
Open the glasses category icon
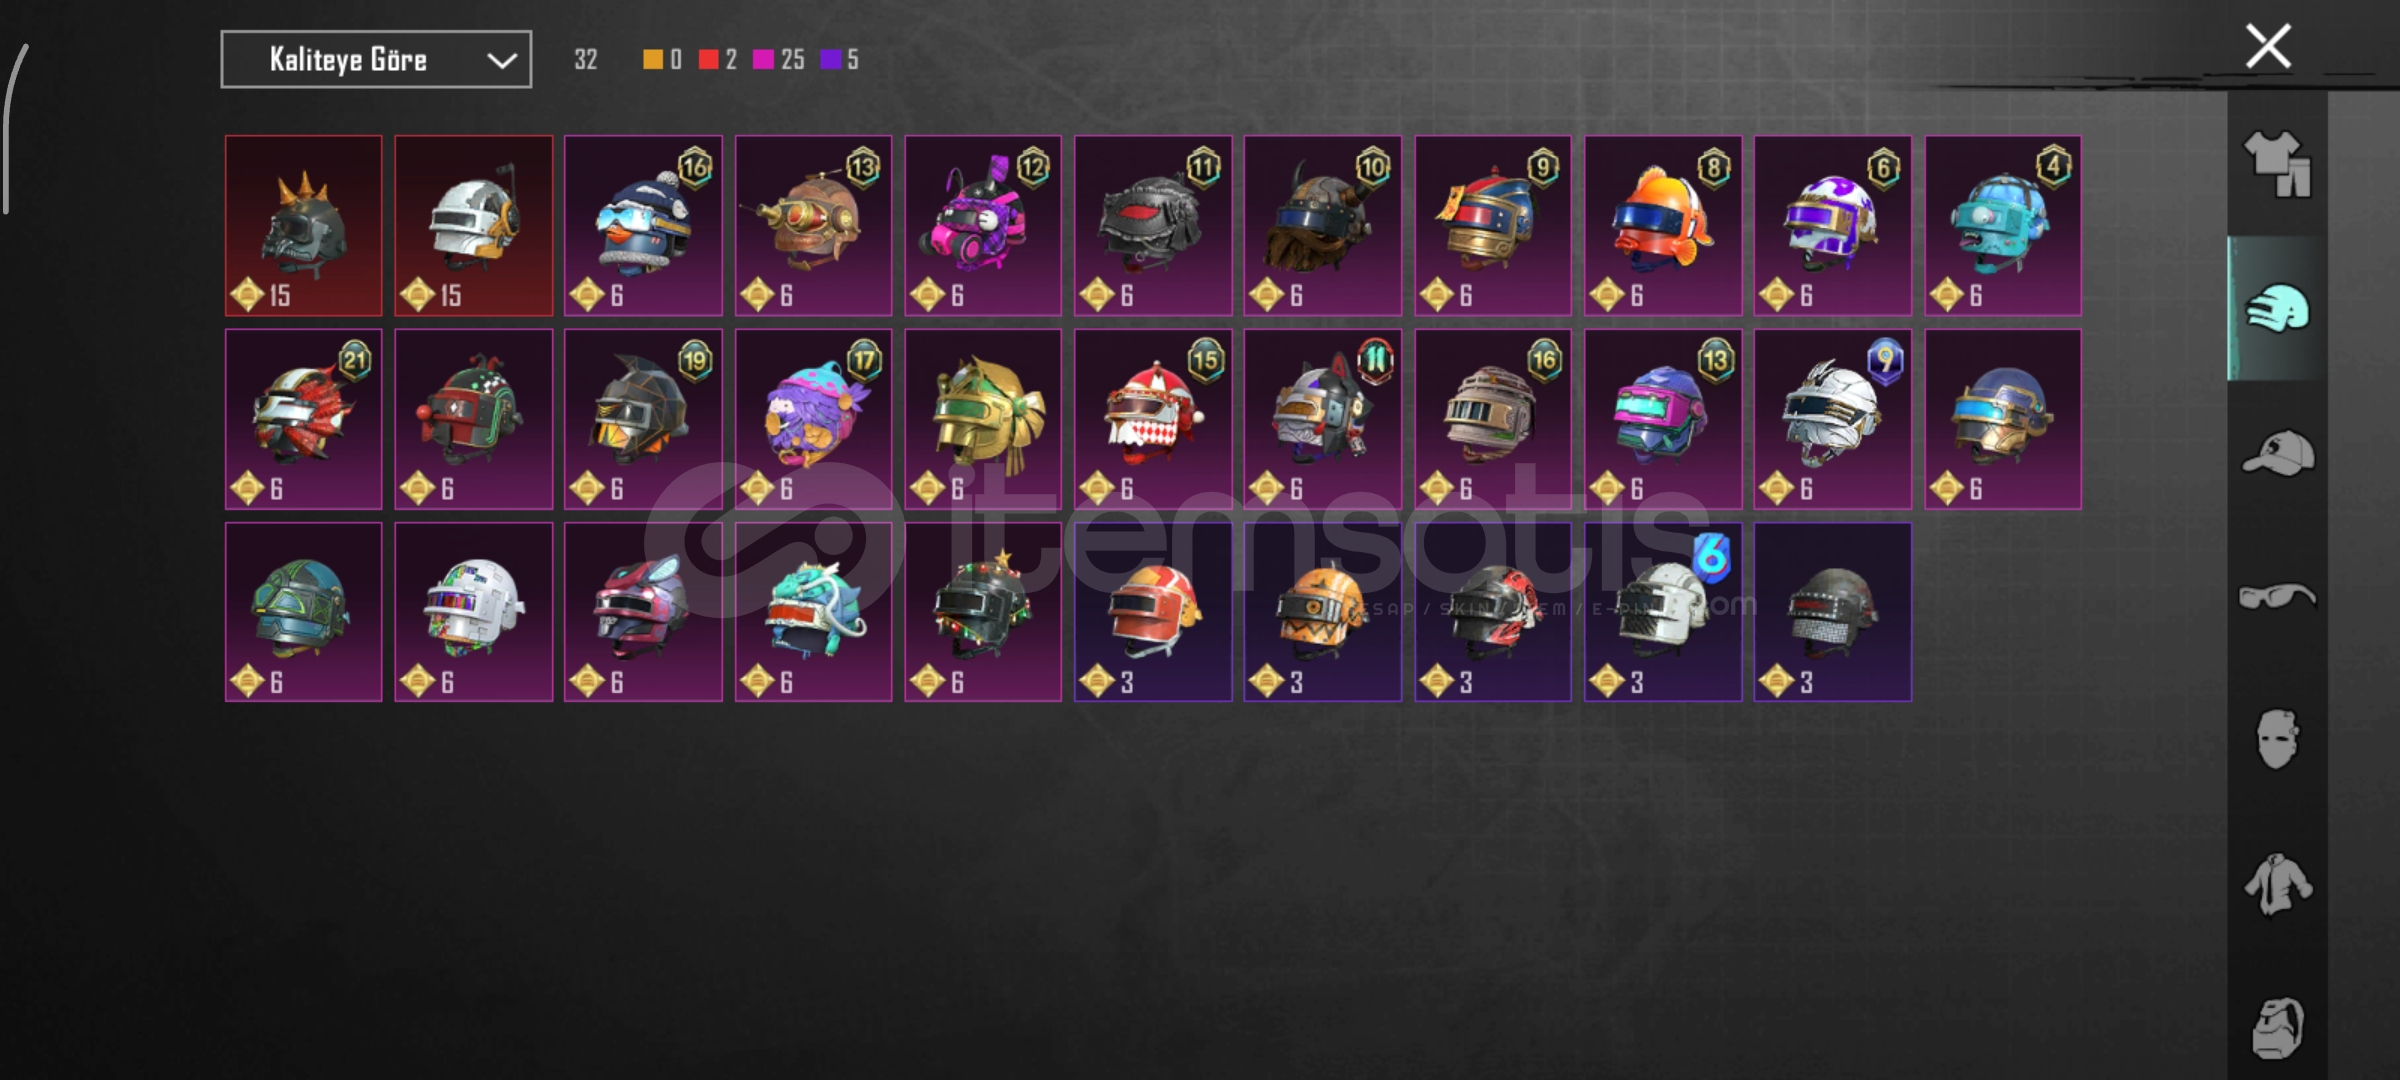click(x=2278, y=596)
